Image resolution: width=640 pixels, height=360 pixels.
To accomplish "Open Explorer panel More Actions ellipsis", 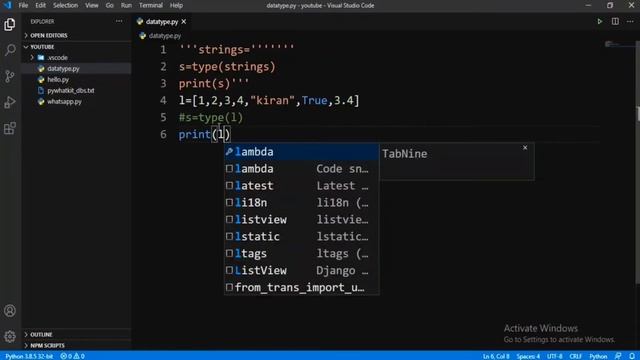I will pos(119,21).
